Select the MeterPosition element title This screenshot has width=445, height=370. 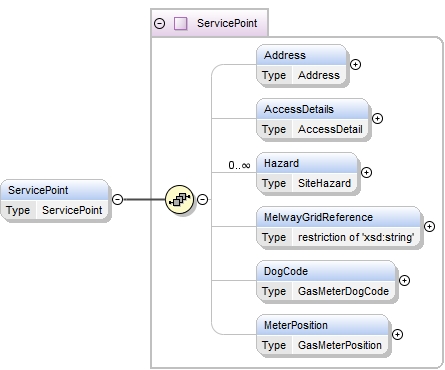pyautogui.click(x=296, y=325)
